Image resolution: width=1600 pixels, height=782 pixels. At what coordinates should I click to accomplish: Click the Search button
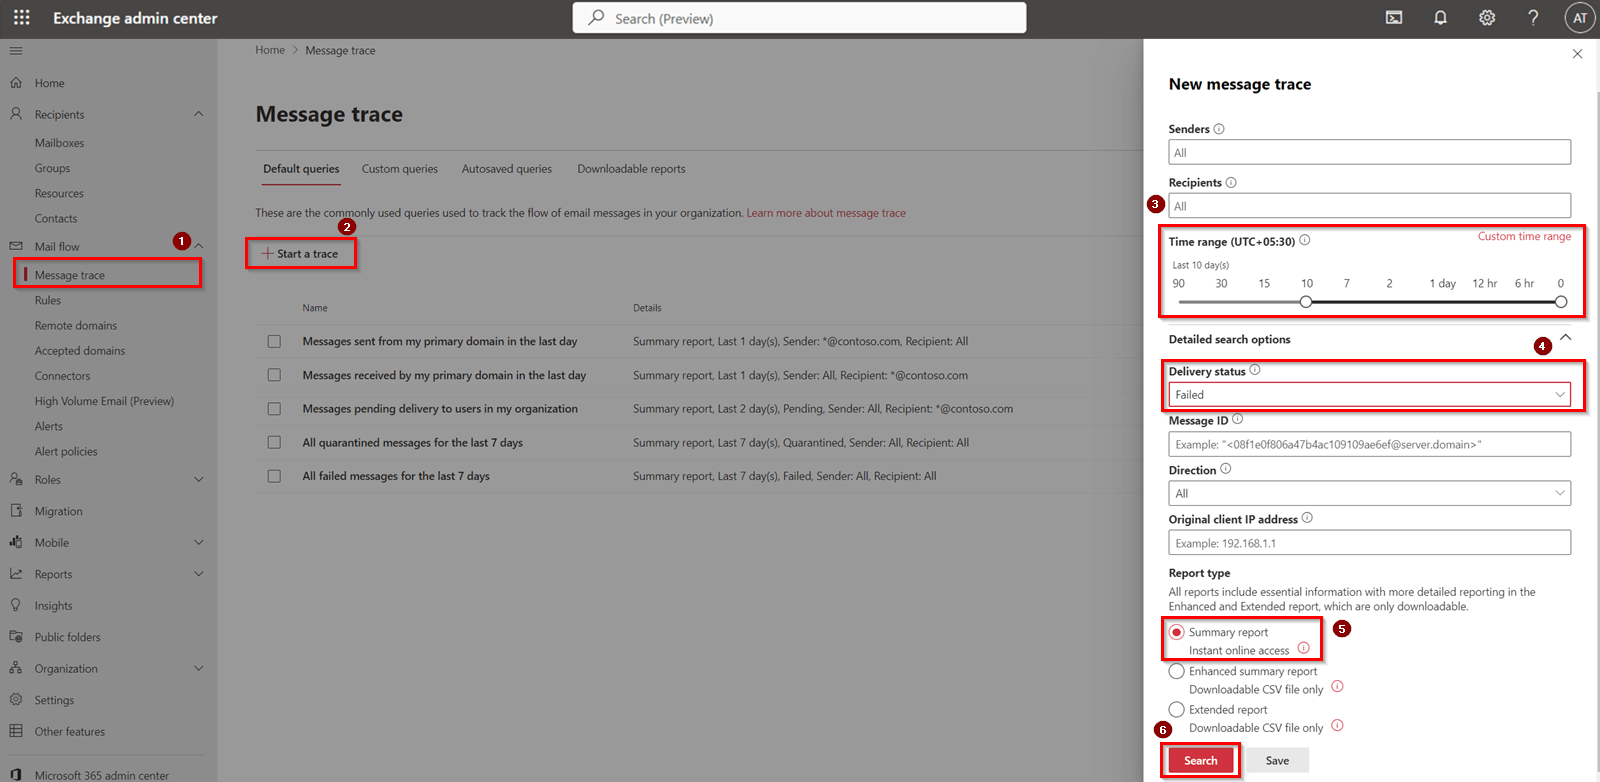point(1200,760)
